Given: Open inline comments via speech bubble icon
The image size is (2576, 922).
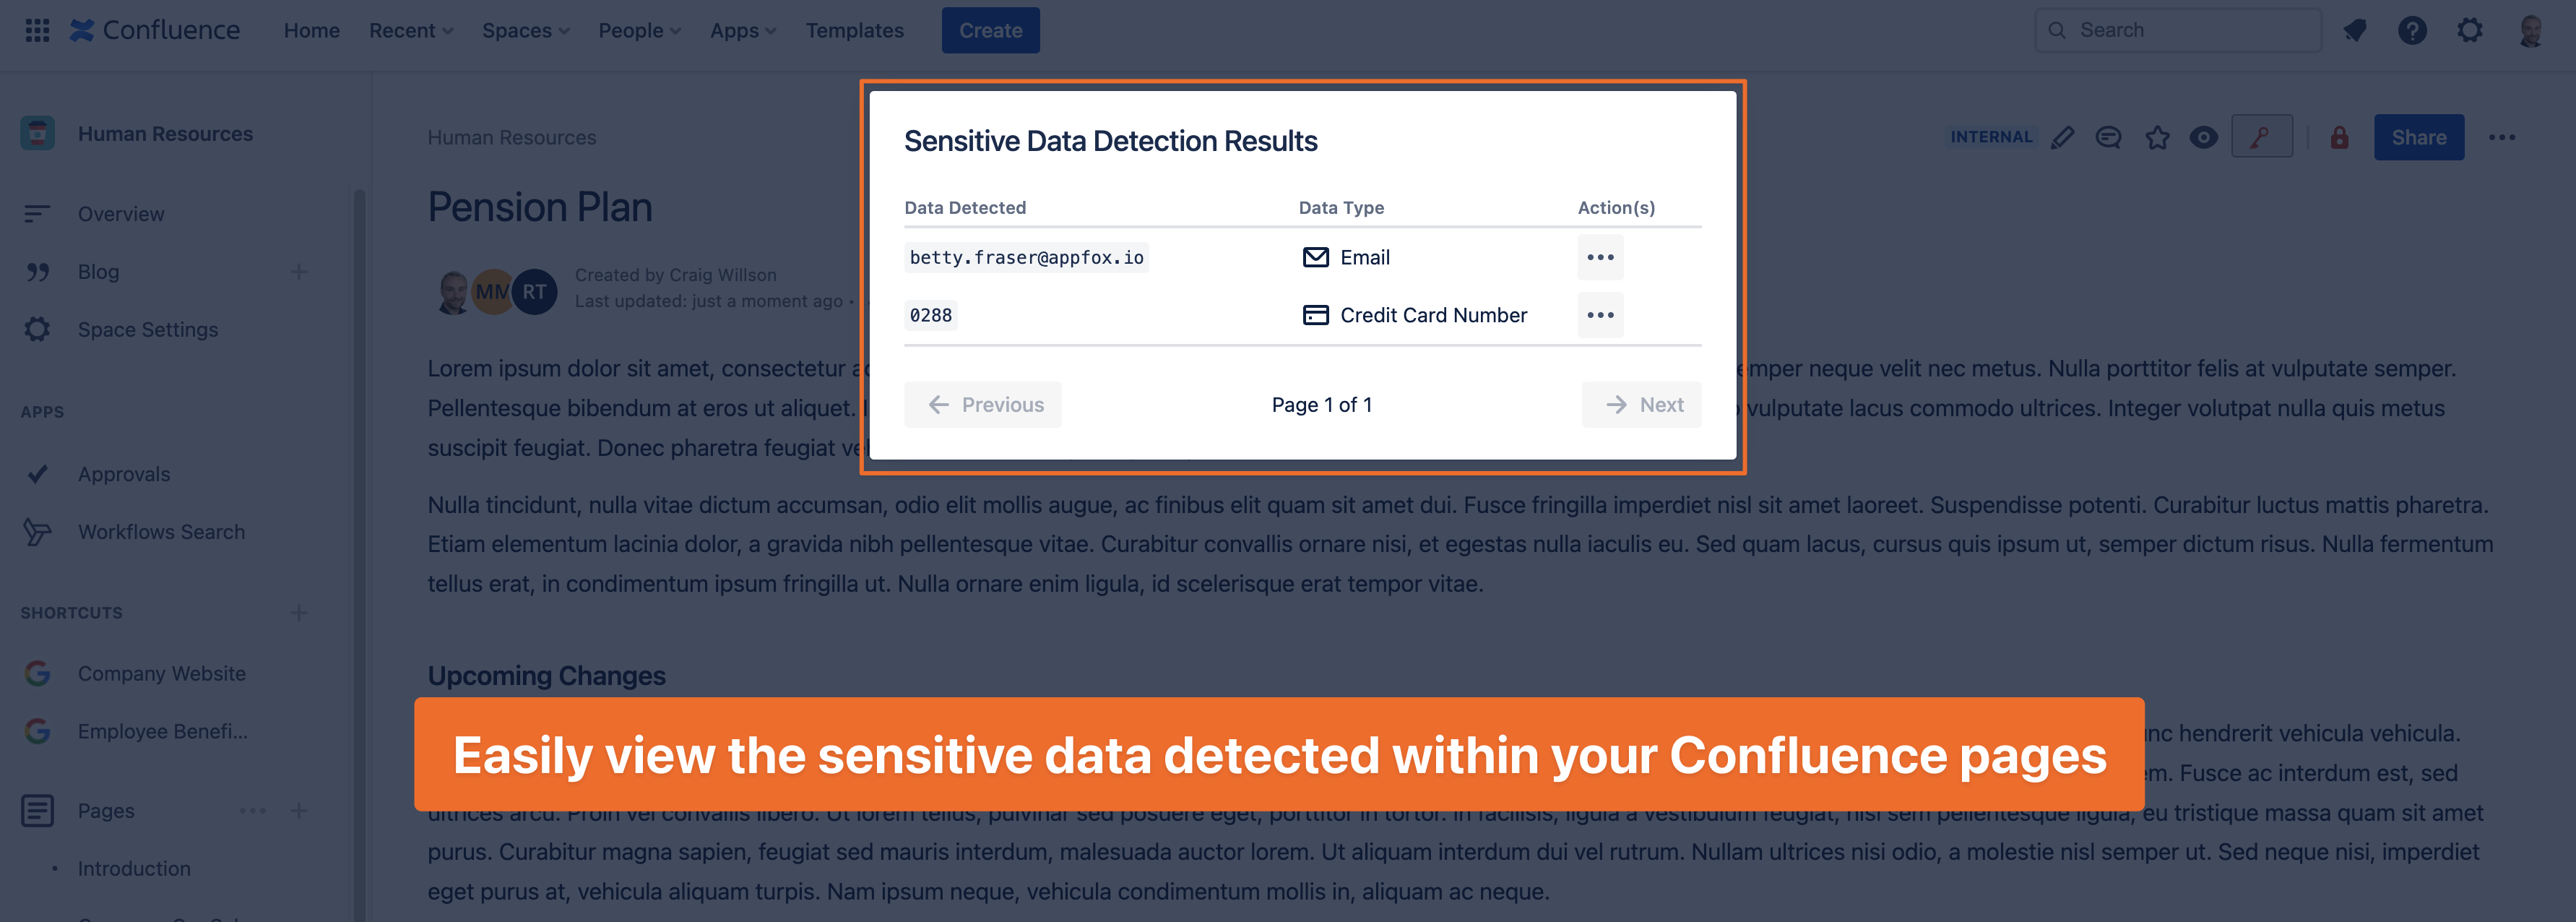Looking at the screenshot, I should pyautogui.click(x=2108, y=137).
